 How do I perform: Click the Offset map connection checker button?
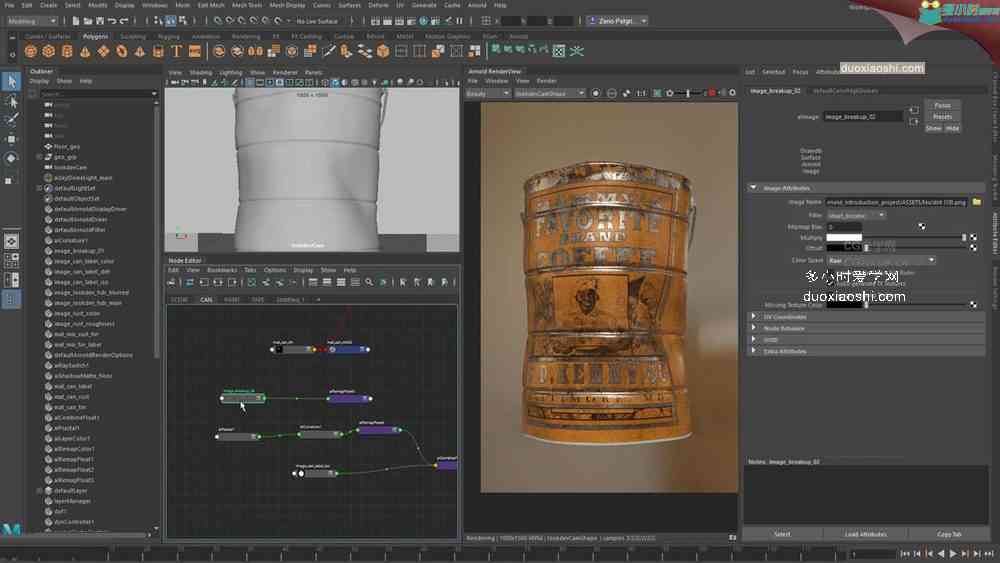[x=973, y=247]
